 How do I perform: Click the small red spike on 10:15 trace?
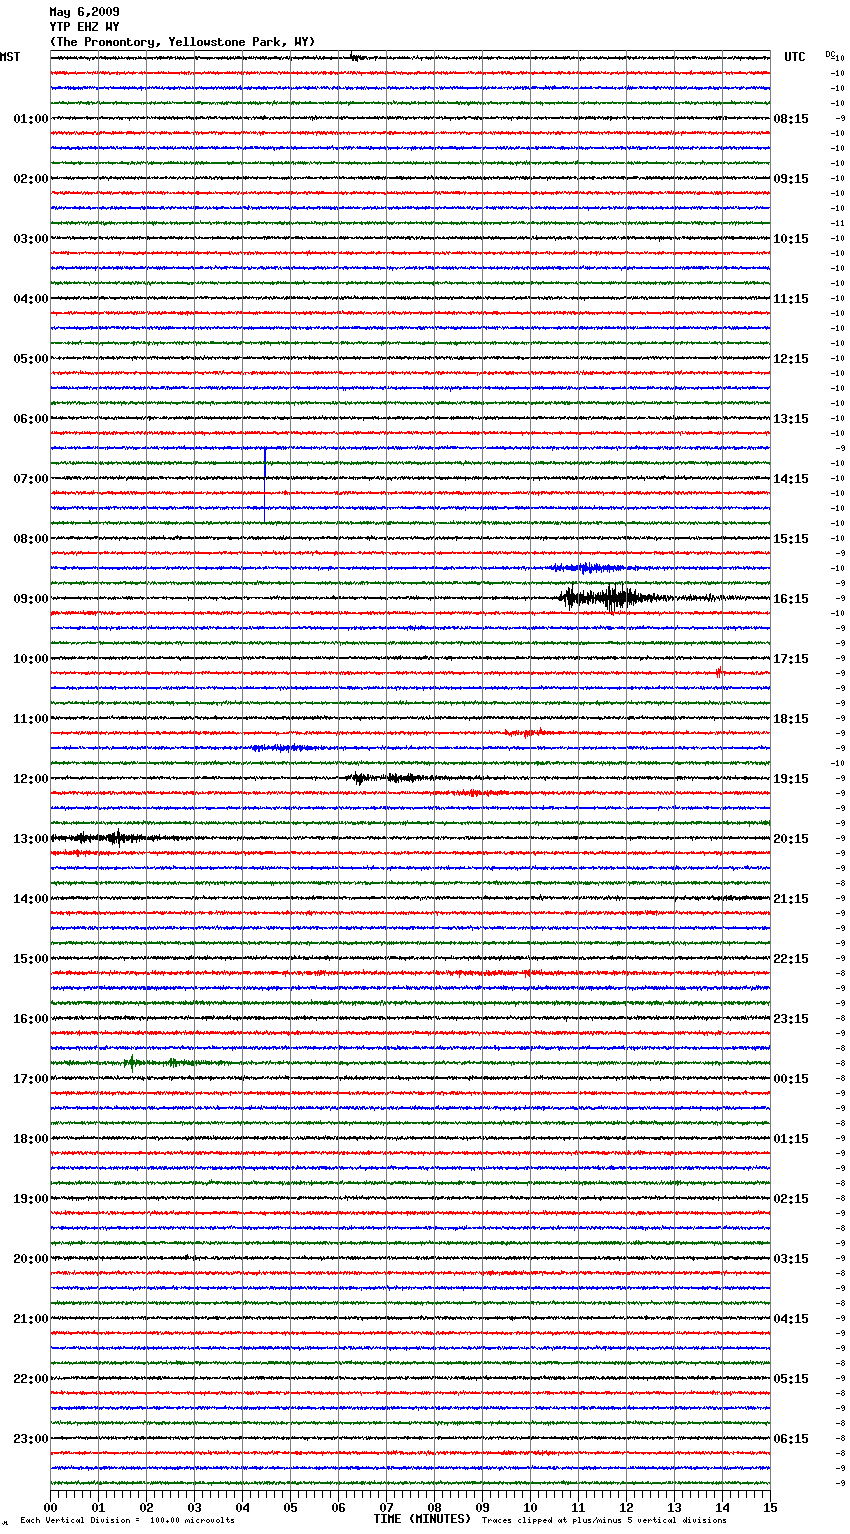[719, 672]
